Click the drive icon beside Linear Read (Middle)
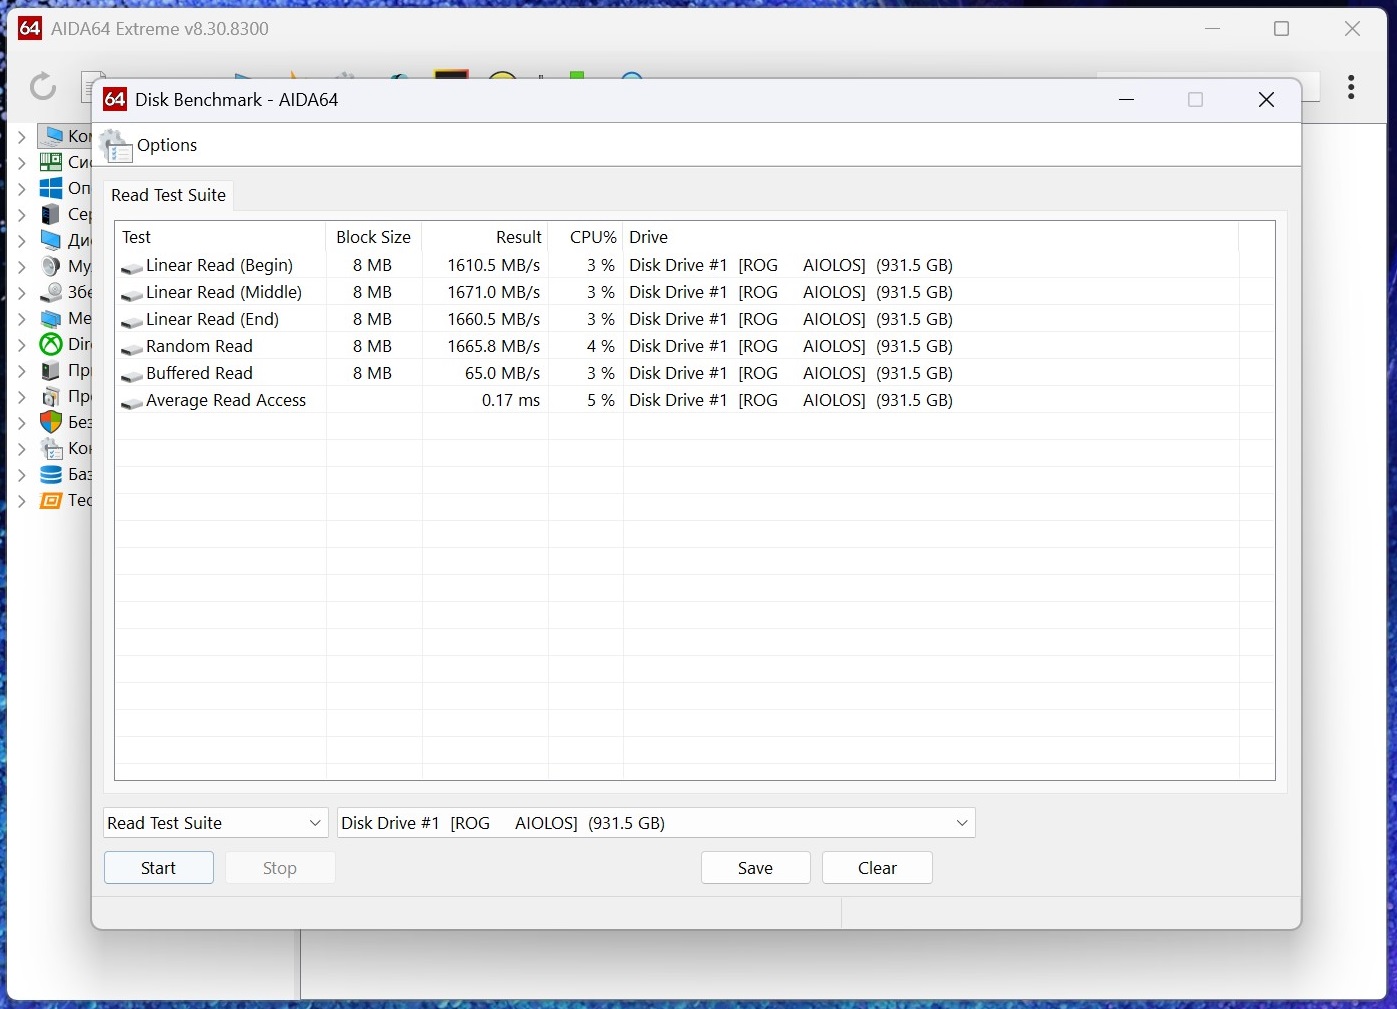Image resolution: width=1397 pixels, height=1009 pixels. click(x=132, y=294)
